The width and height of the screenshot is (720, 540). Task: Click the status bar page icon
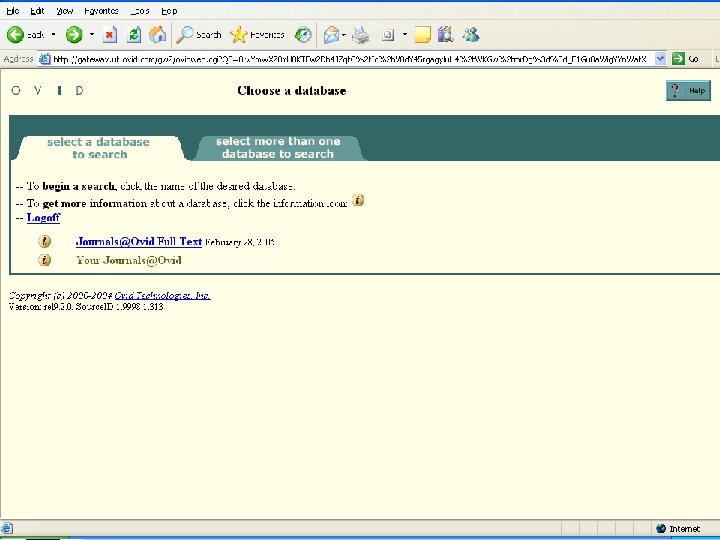tap(7, 529)
